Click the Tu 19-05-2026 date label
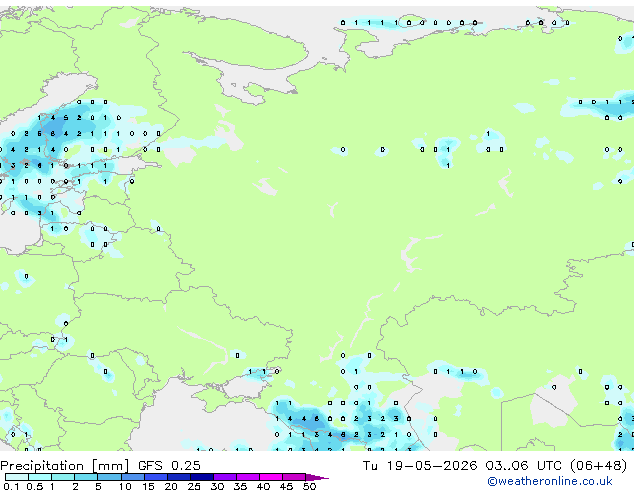Image resolution: width=634 pixels, height=490 pixels. 420,466
